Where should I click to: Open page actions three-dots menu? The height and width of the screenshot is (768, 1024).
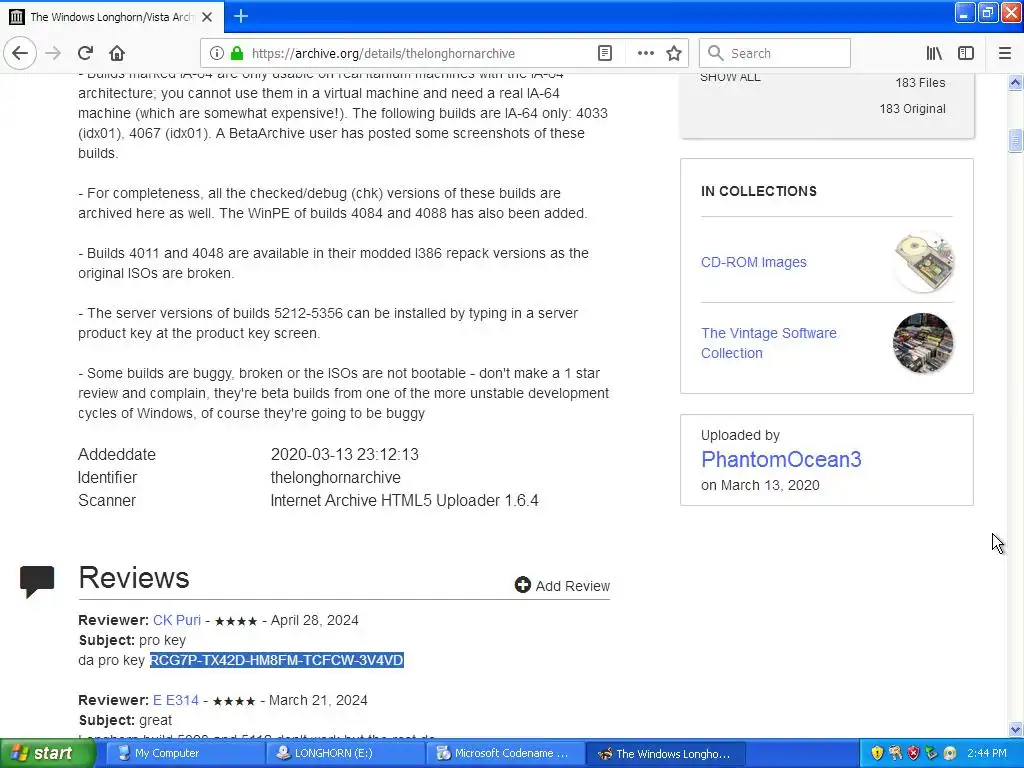pyautogui.click(x=645, y=53)
